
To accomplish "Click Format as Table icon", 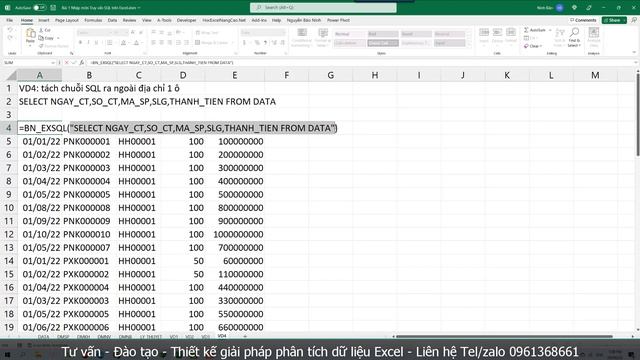I will click(x=323, y=33).
